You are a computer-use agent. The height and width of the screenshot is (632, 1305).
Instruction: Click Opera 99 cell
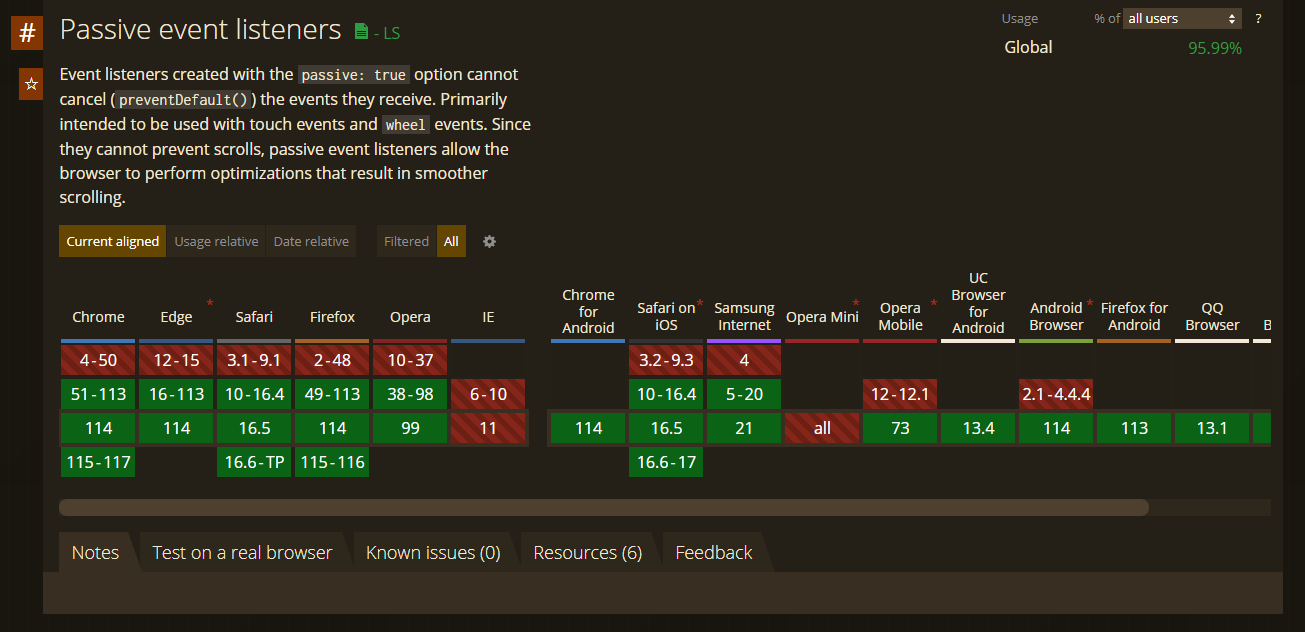[x=410, y=428]
